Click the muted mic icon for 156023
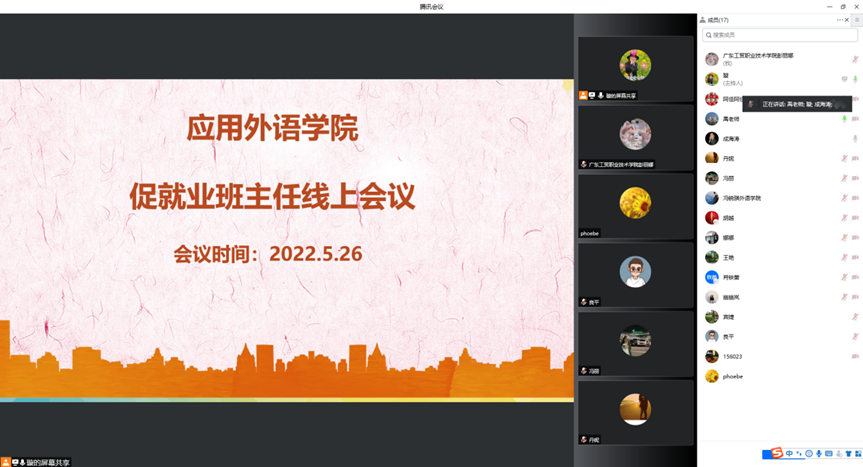This screenshot has height=467, width=863. 855,356
